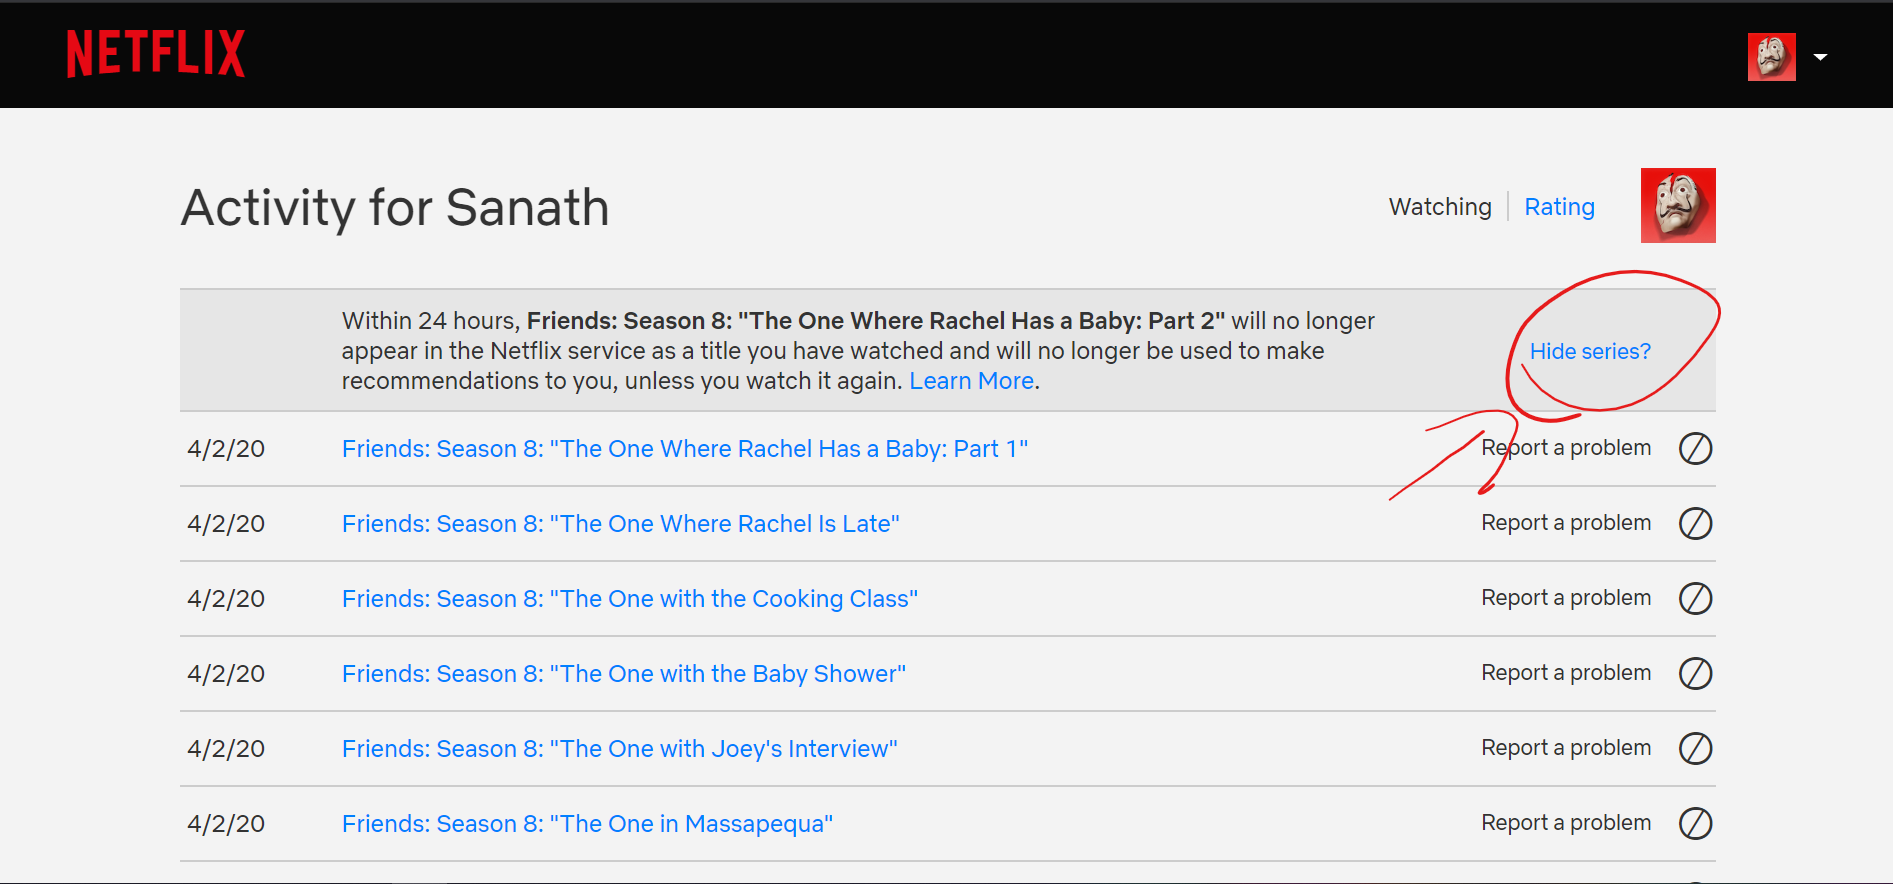Screen dimensions: 1893x884
Task: Switch to the Rating tab
Action: click(x=1559, y=207)
